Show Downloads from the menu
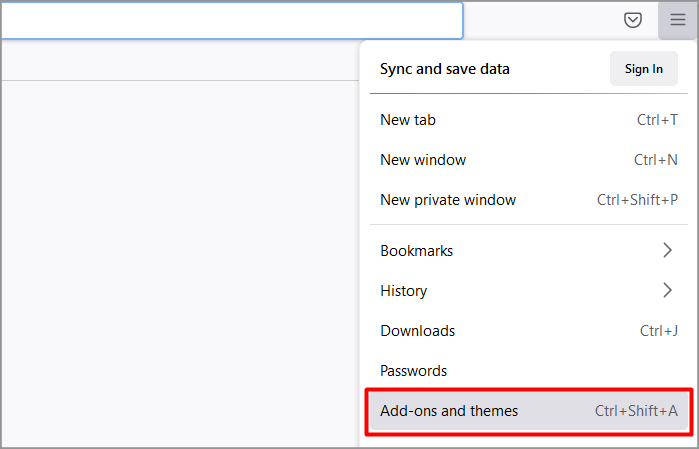Screen dimensions: 699x449 pos(418,330)
